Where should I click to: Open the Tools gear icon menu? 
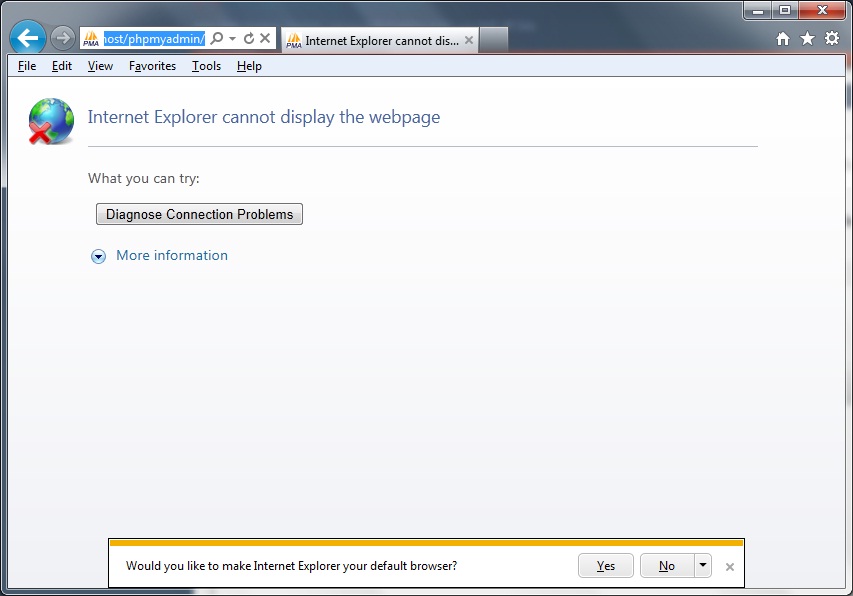tap(832, 38)
